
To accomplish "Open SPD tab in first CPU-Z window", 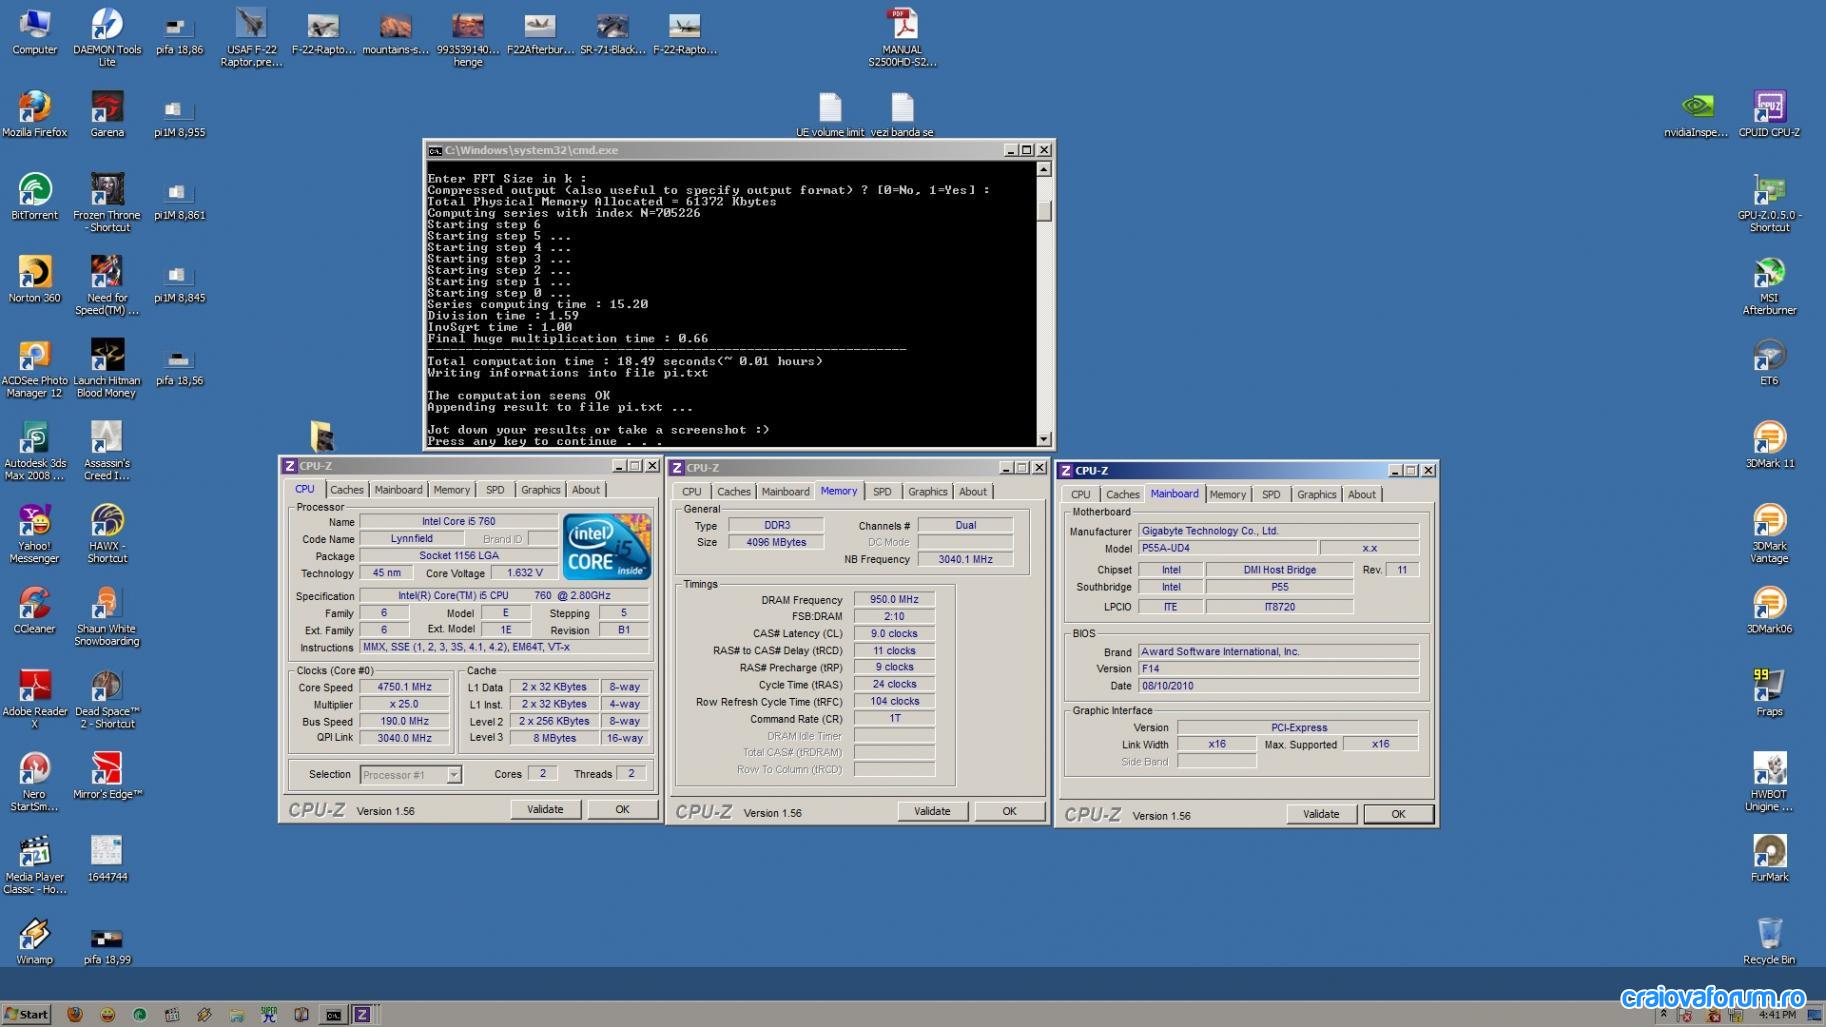I will coord(495,490).
